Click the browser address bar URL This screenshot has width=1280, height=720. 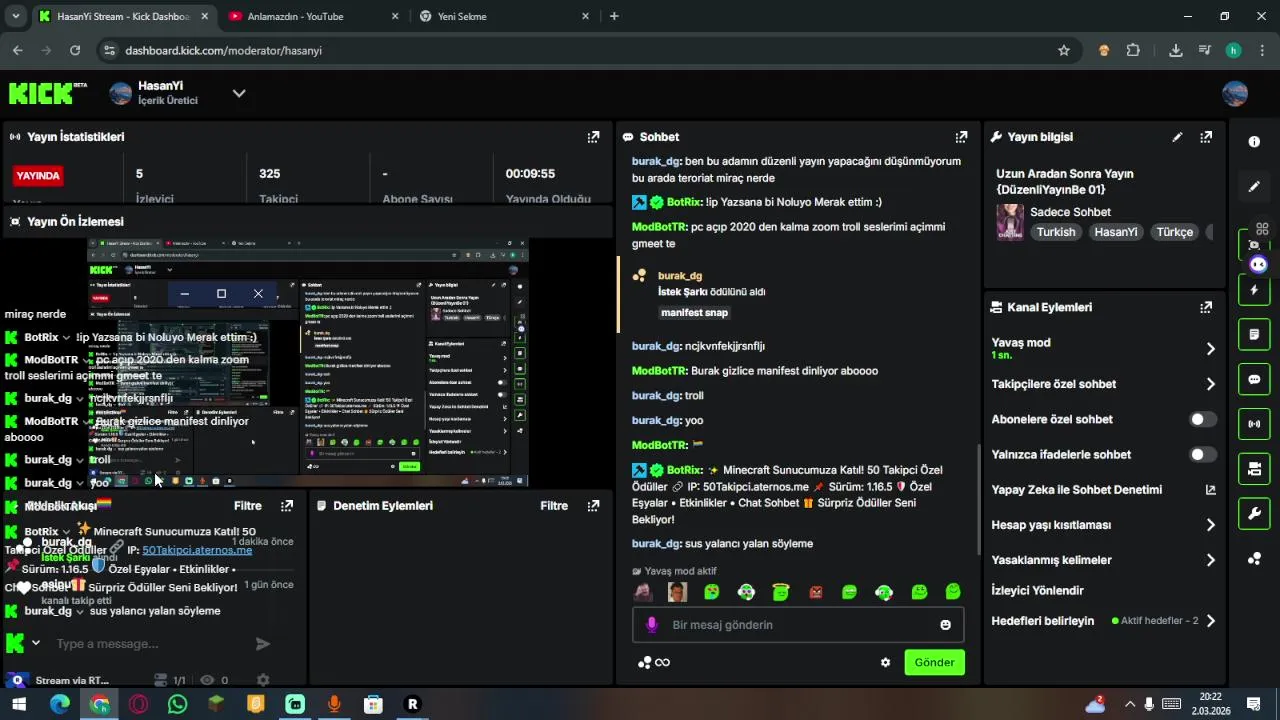[224, 50]
